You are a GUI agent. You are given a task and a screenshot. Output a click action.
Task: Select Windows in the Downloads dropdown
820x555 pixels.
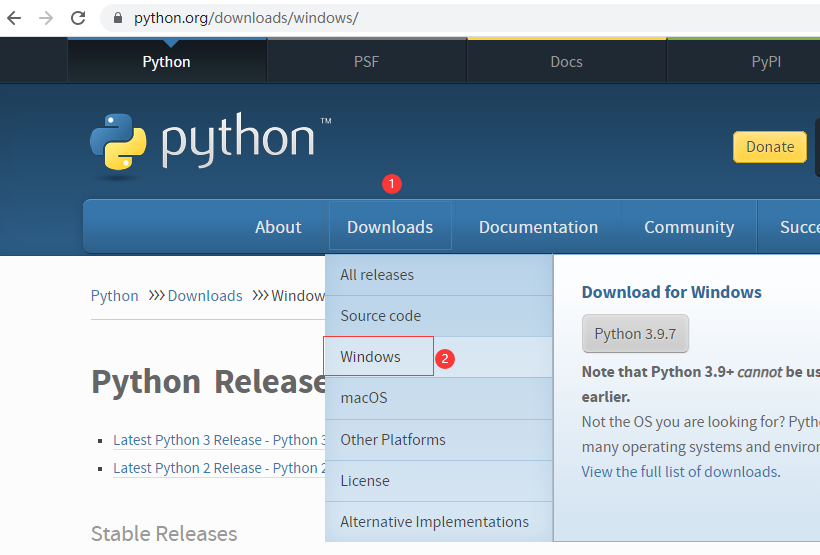pos(439,357)
